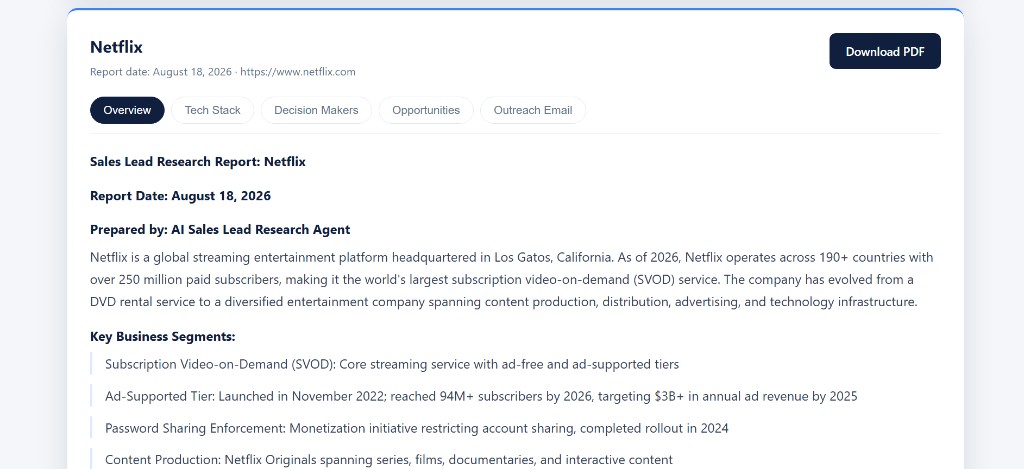Switch to the Tech Stack tab
Screen dimensions: 1024x469
(212, 110)
